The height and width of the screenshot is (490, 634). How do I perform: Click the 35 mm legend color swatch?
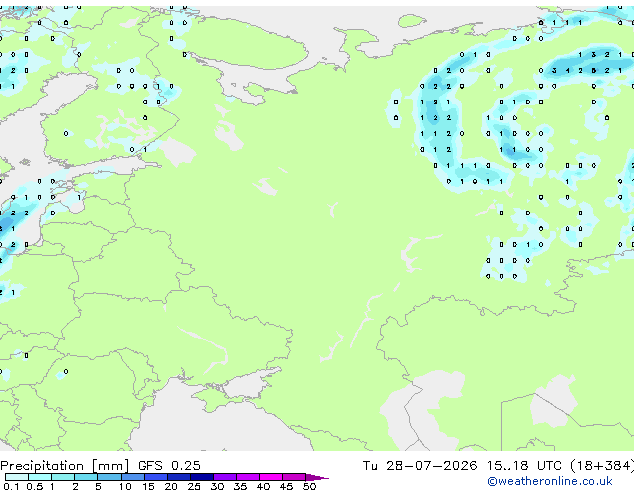coord(247,477)
